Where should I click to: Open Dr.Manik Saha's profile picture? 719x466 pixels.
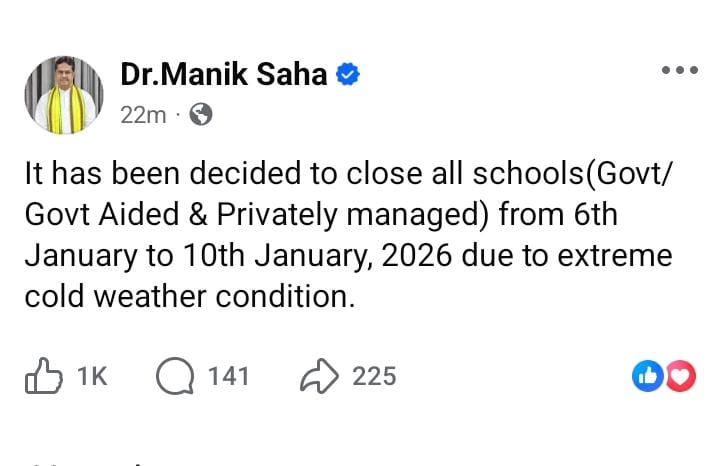(64, 95)
